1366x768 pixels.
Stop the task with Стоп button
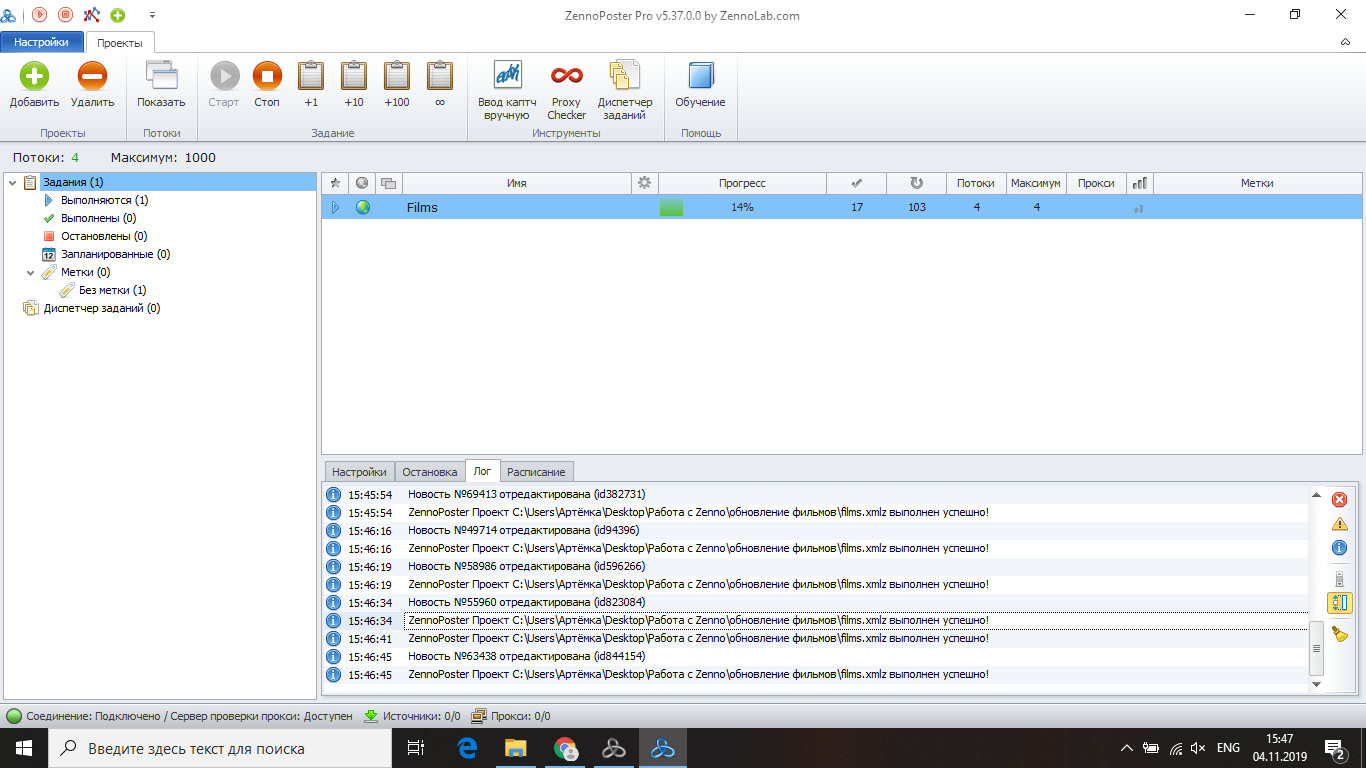(x=267, y=84)
